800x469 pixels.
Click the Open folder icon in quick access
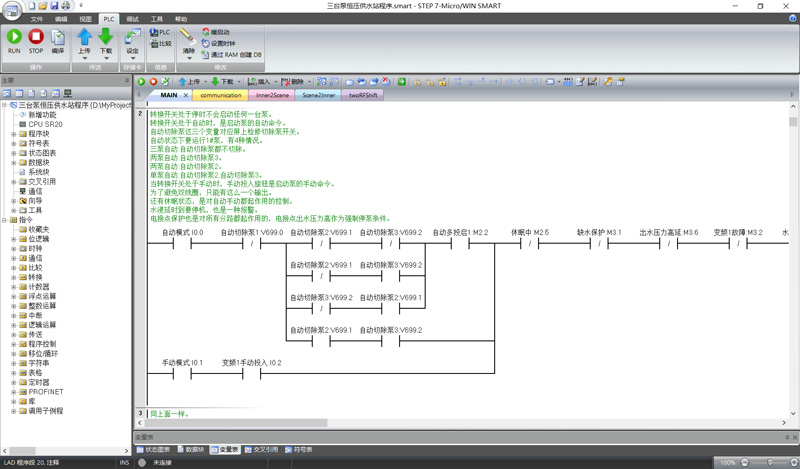pos(43,6)
